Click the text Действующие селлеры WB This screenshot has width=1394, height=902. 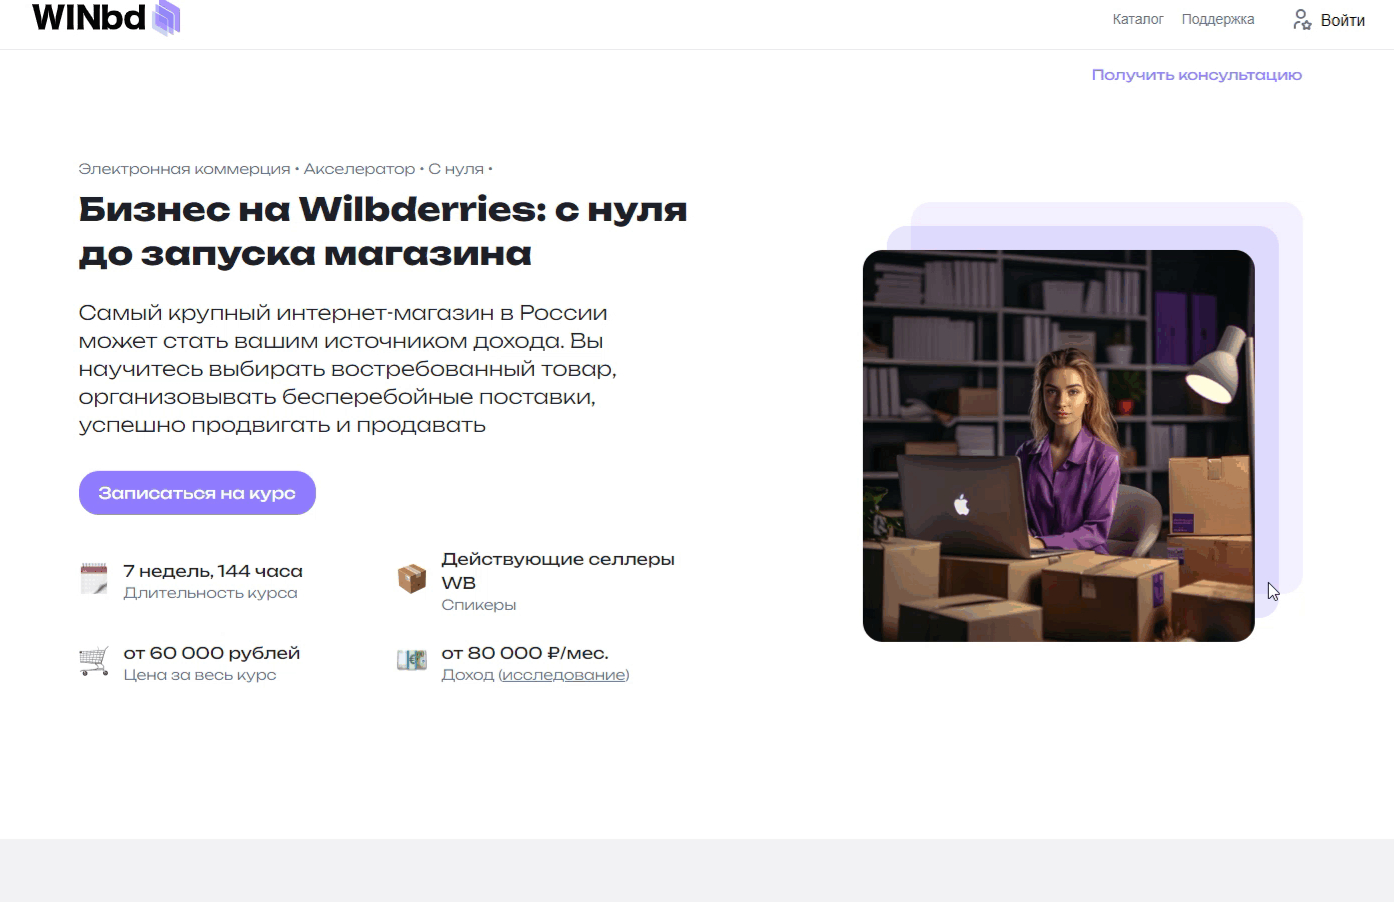(558, 571)
